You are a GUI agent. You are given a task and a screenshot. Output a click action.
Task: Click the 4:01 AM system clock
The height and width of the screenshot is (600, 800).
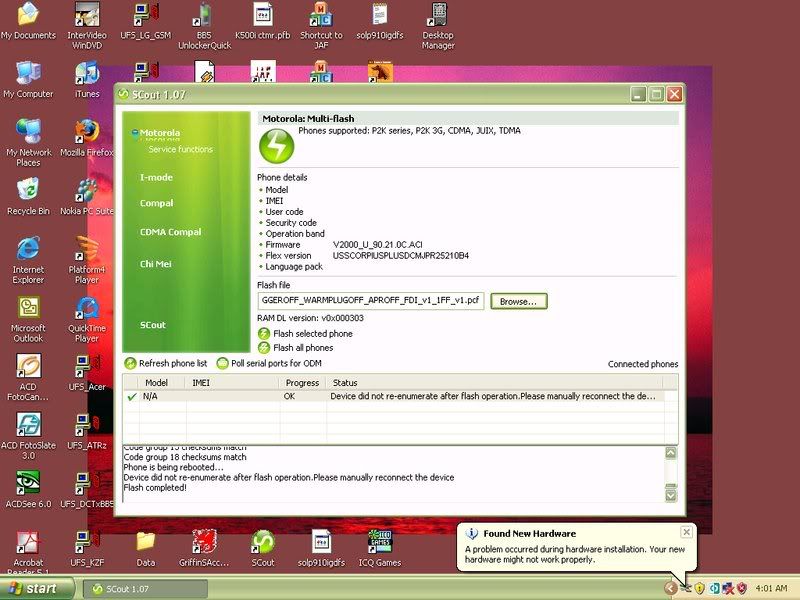tap(771, 589)
